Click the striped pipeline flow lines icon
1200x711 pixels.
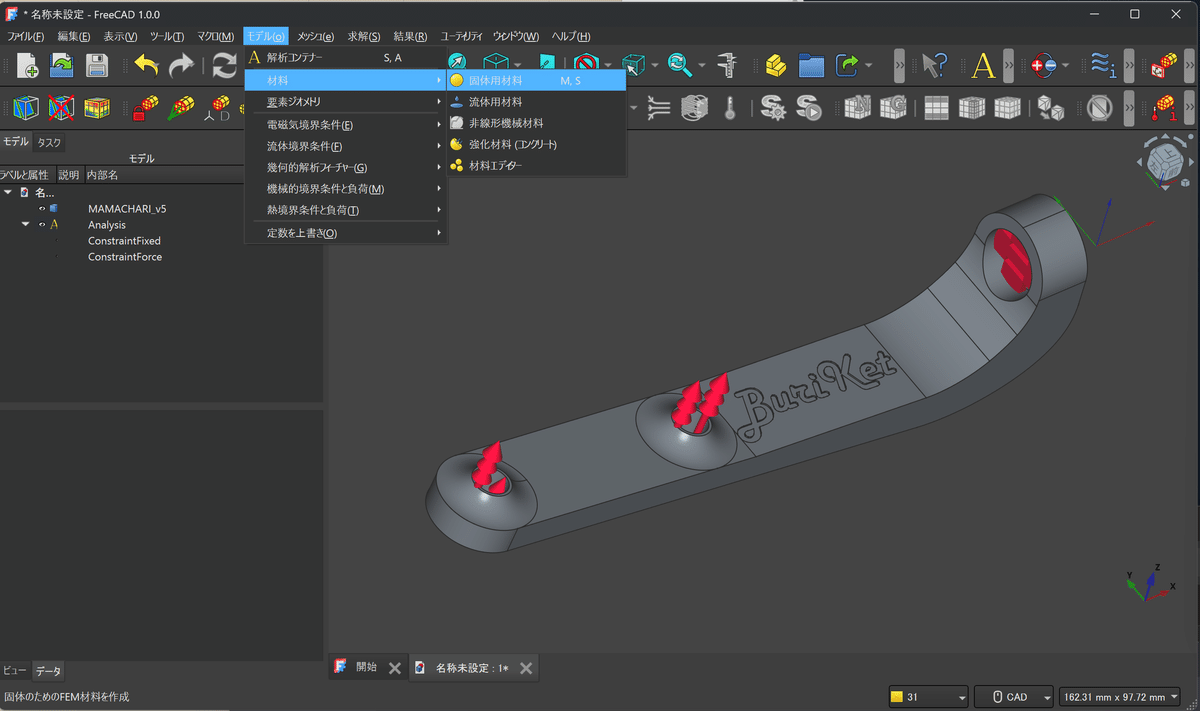[x=659, y=107]
